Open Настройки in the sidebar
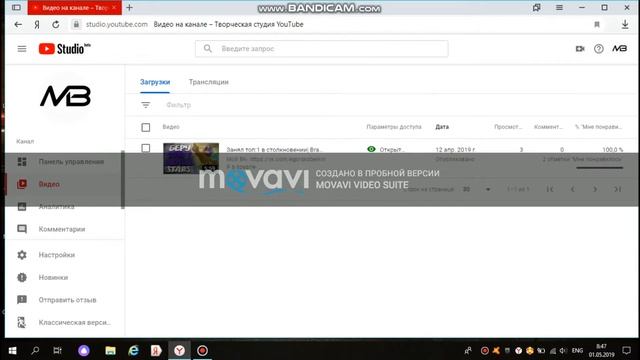 point(63,255)
